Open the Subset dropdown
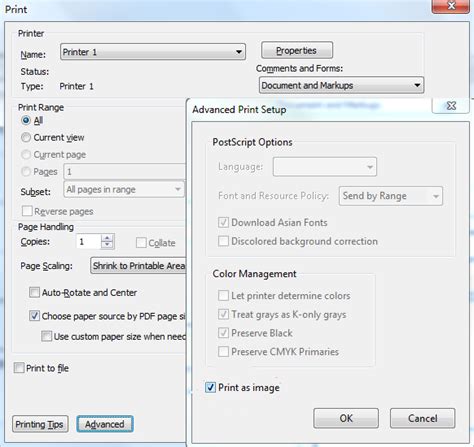 (124, 189)
